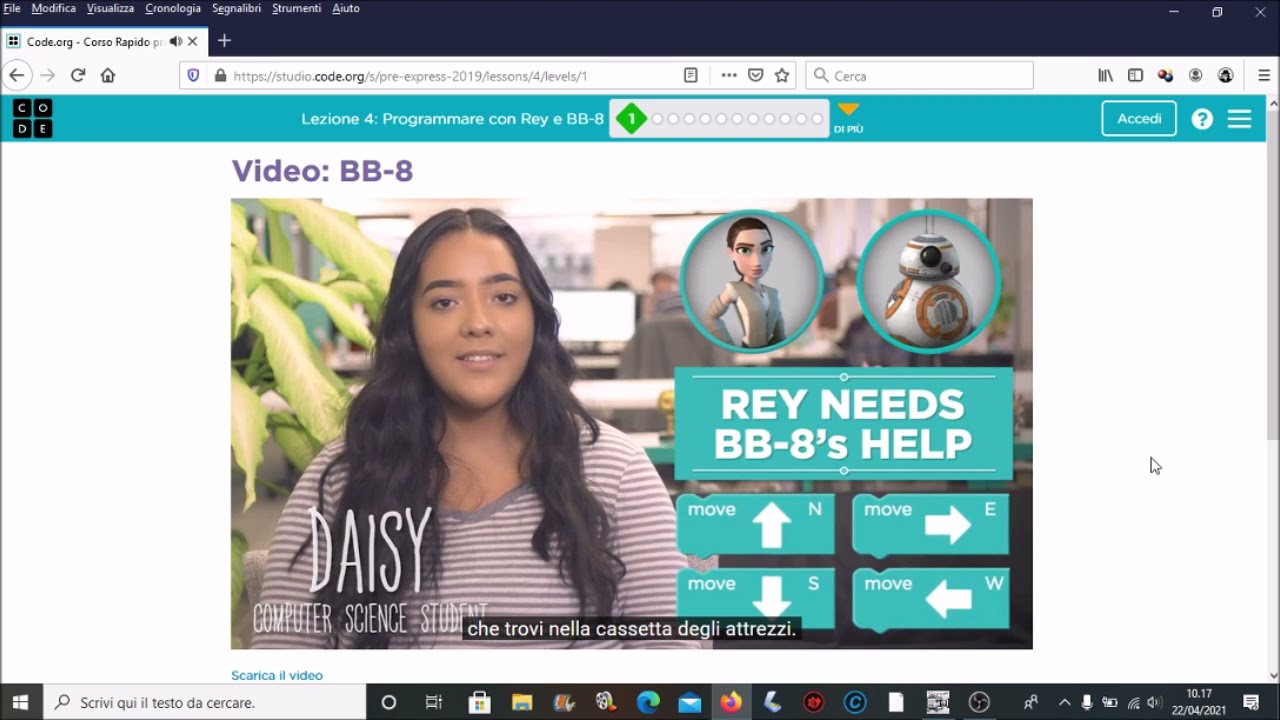This screenshot has width=1280, height=720.
Task: Open Cortana circle icon
Action: [389, 702]
